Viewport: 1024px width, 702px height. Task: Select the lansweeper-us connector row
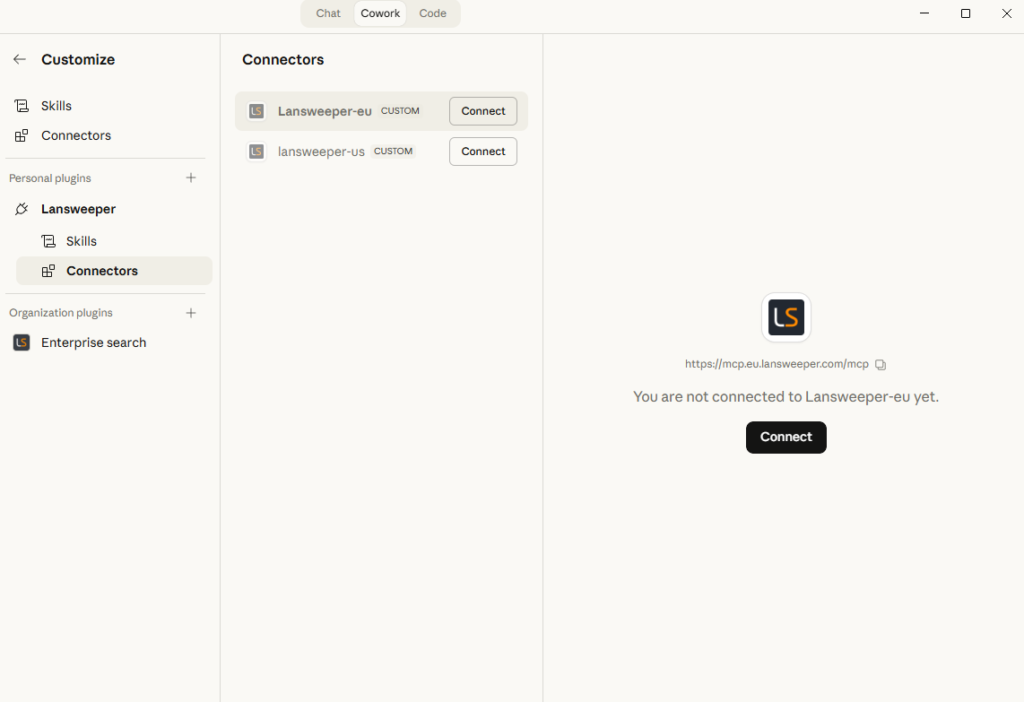pos(381,152)
